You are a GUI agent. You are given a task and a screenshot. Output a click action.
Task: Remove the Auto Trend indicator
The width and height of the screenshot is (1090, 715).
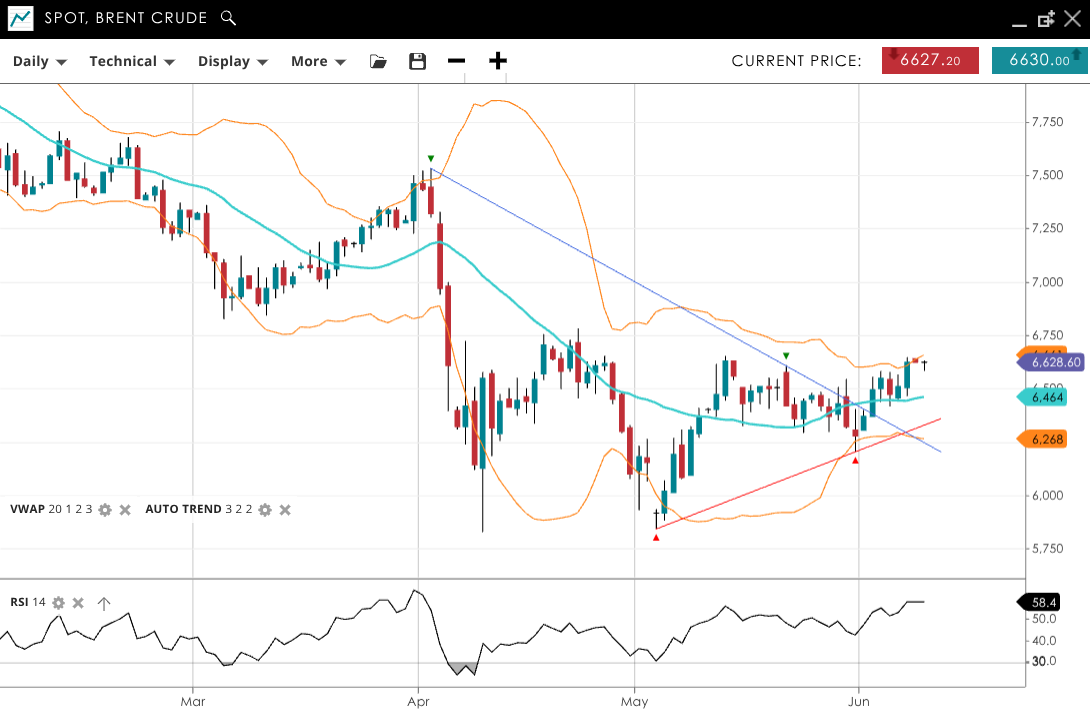coord(285,510)
